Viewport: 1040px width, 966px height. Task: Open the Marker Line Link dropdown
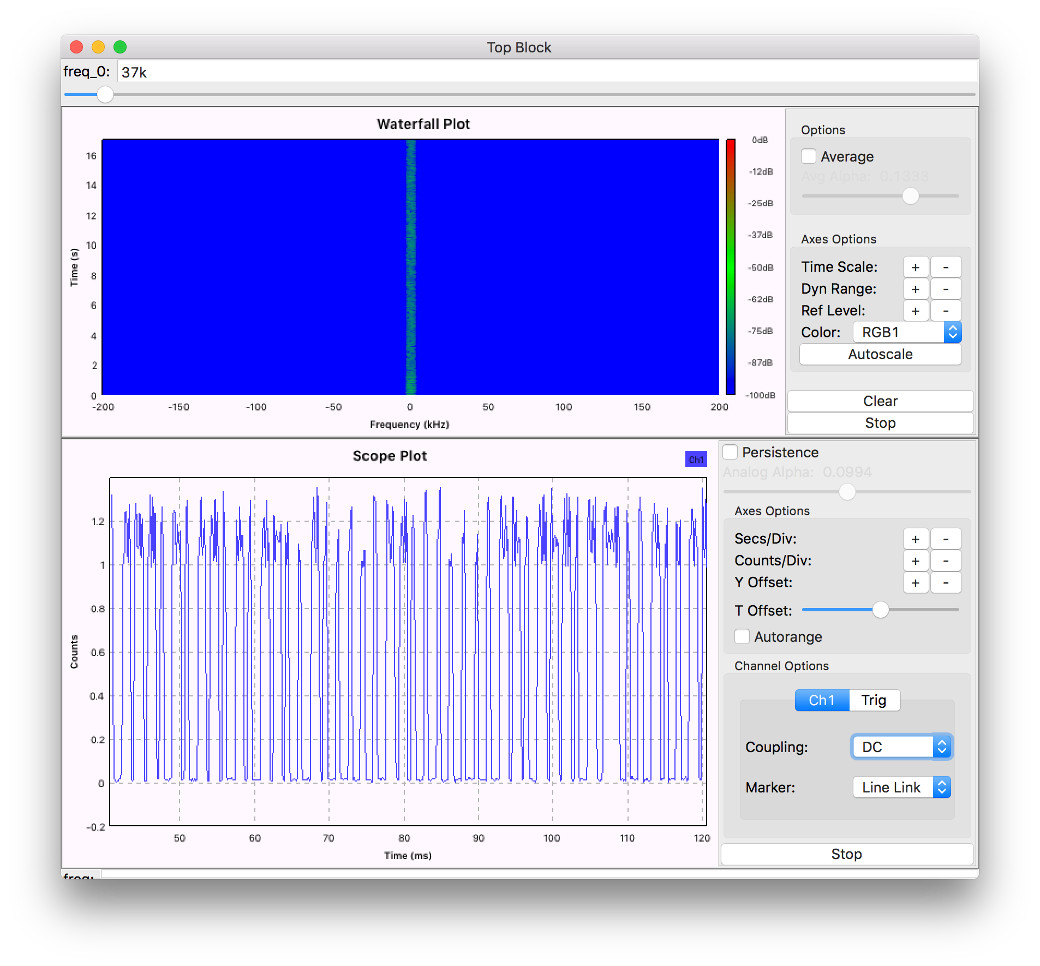[x=901, y=788]
